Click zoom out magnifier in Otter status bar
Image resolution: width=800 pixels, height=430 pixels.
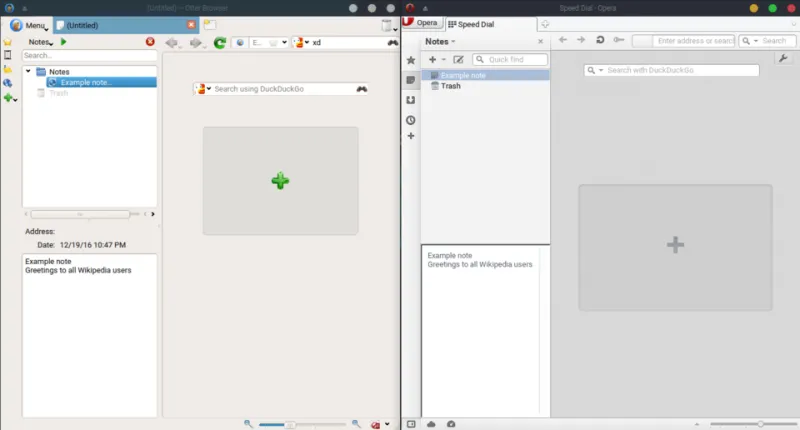pyautogui.click(x=248, y=424)
